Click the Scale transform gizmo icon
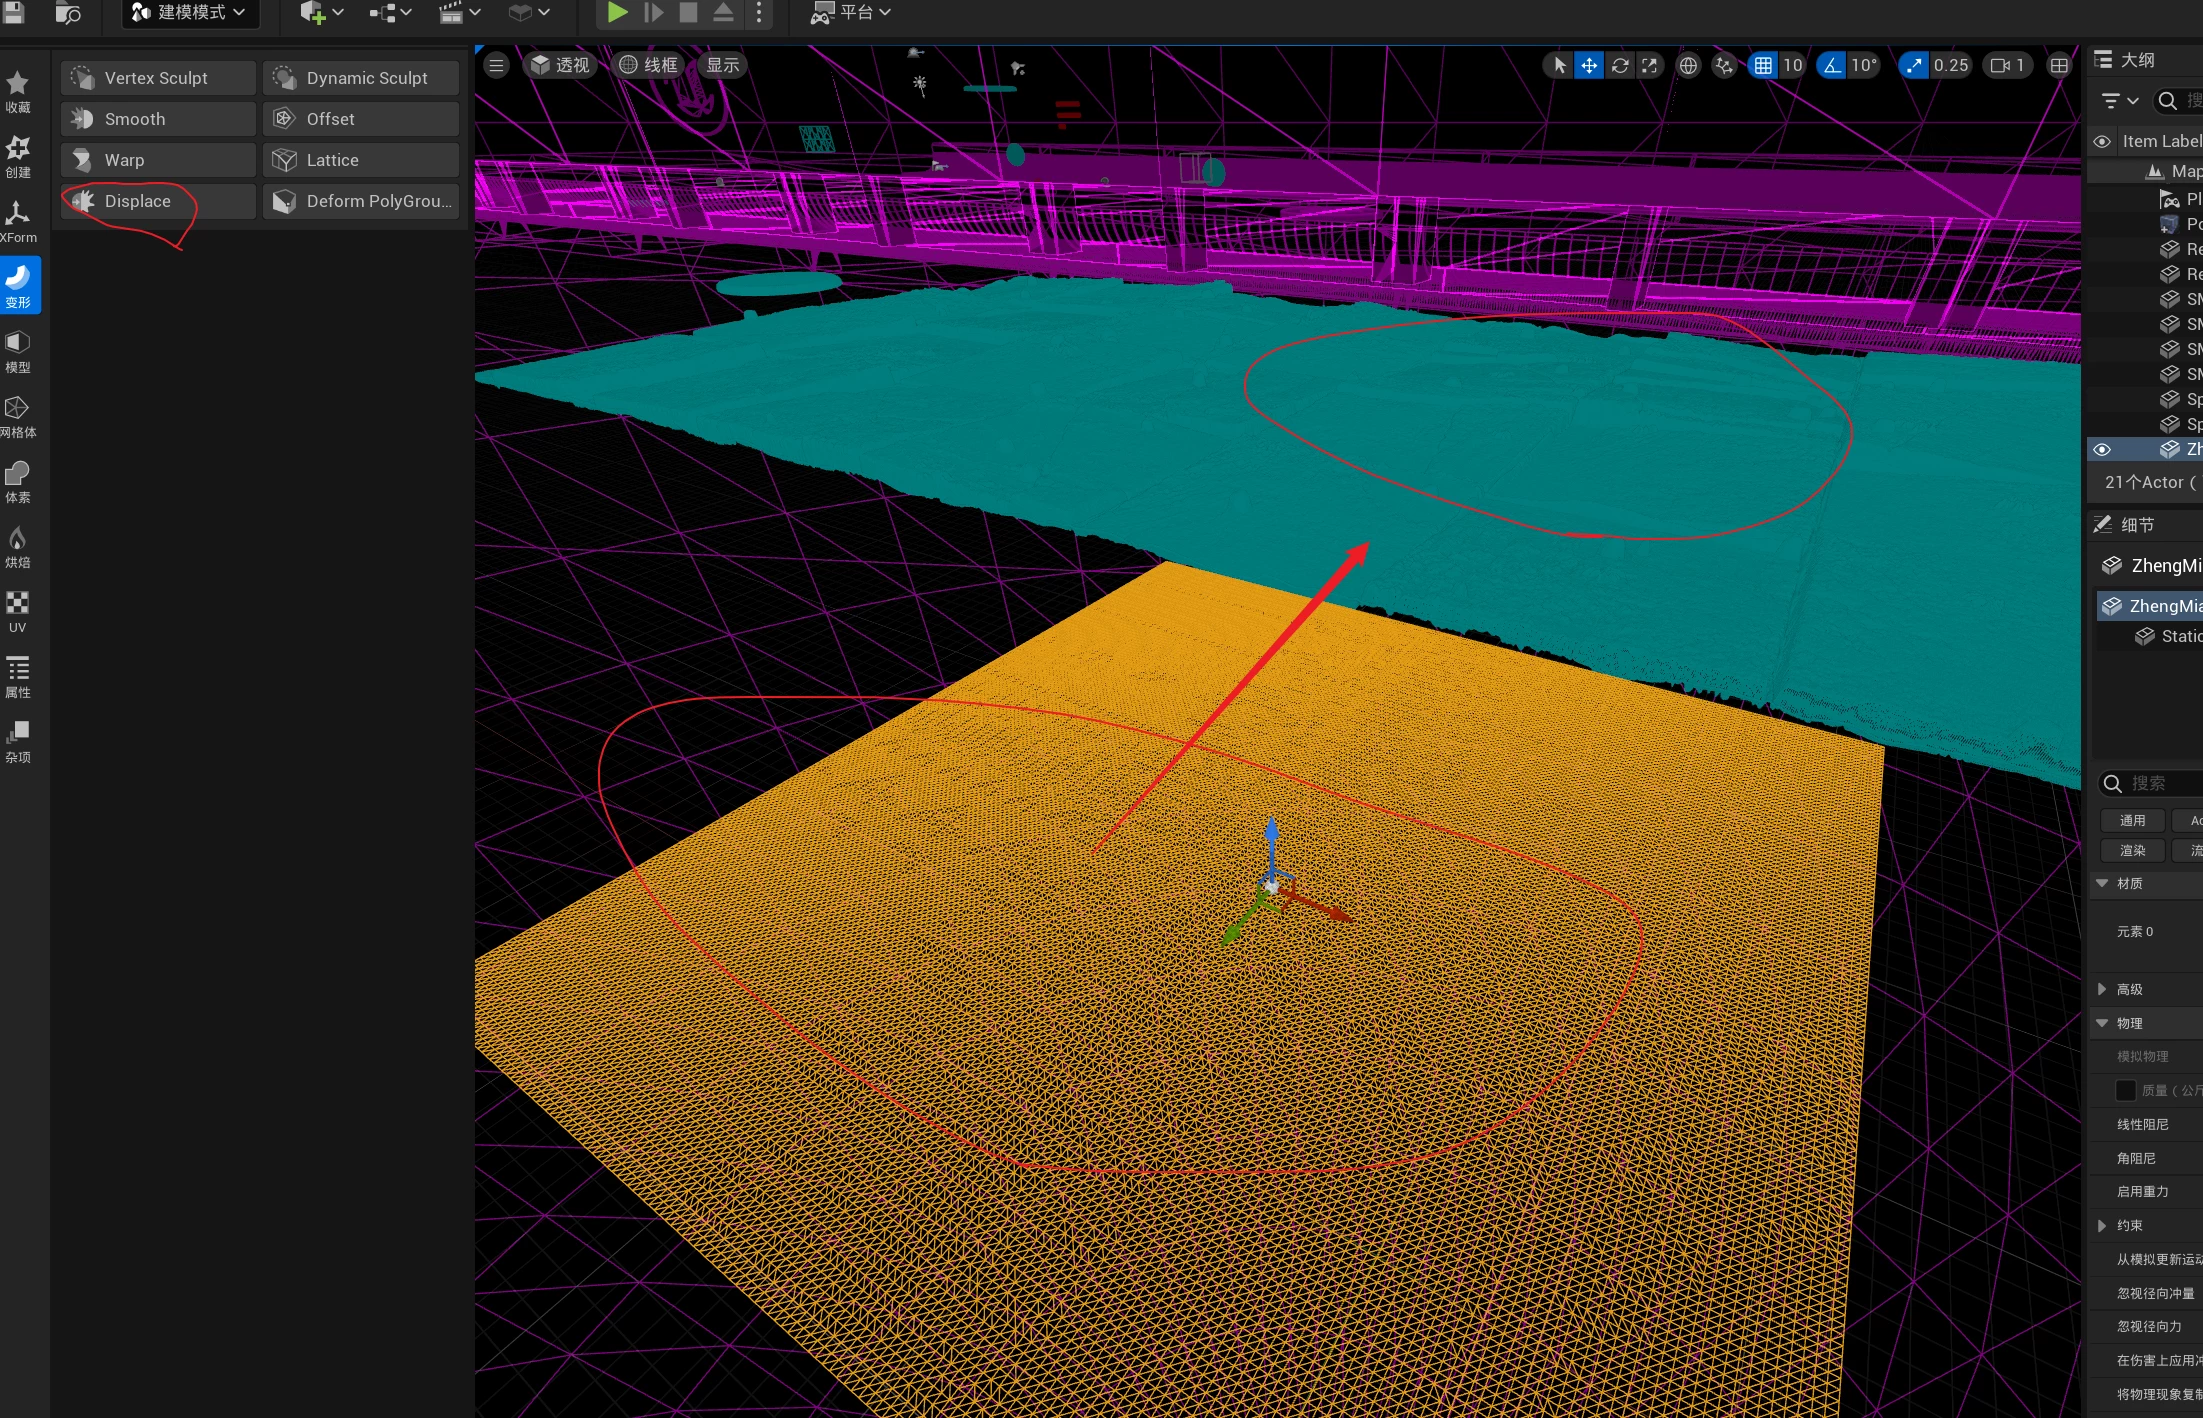The width and height of the screenshot is (2203, 1418). pyautogui.click(x=1649, y=66)
